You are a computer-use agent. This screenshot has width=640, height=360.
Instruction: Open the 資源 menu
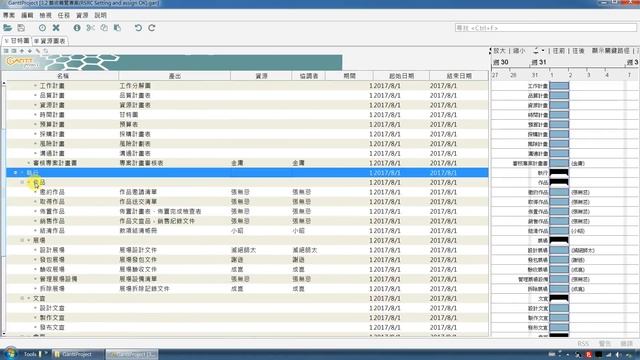click(82, 15)
